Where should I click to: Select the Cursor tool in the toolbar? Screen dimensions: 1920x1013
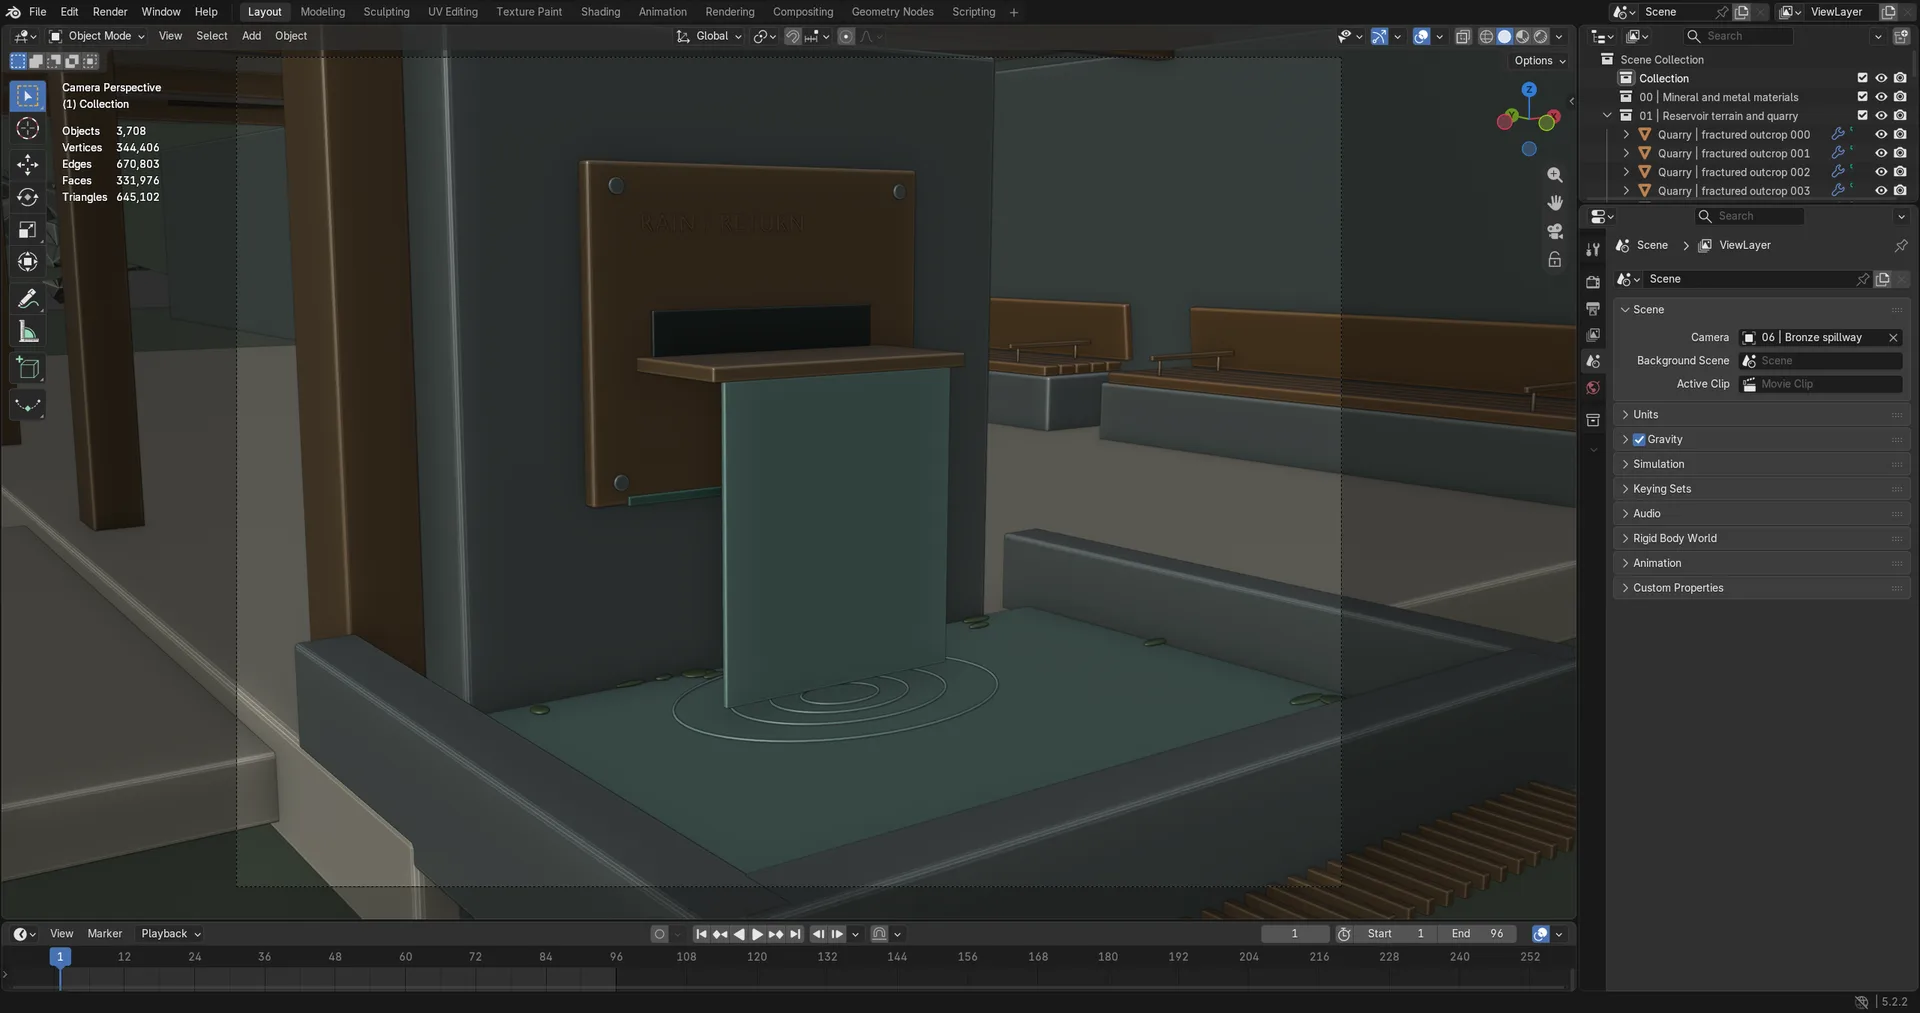(28, 128)
